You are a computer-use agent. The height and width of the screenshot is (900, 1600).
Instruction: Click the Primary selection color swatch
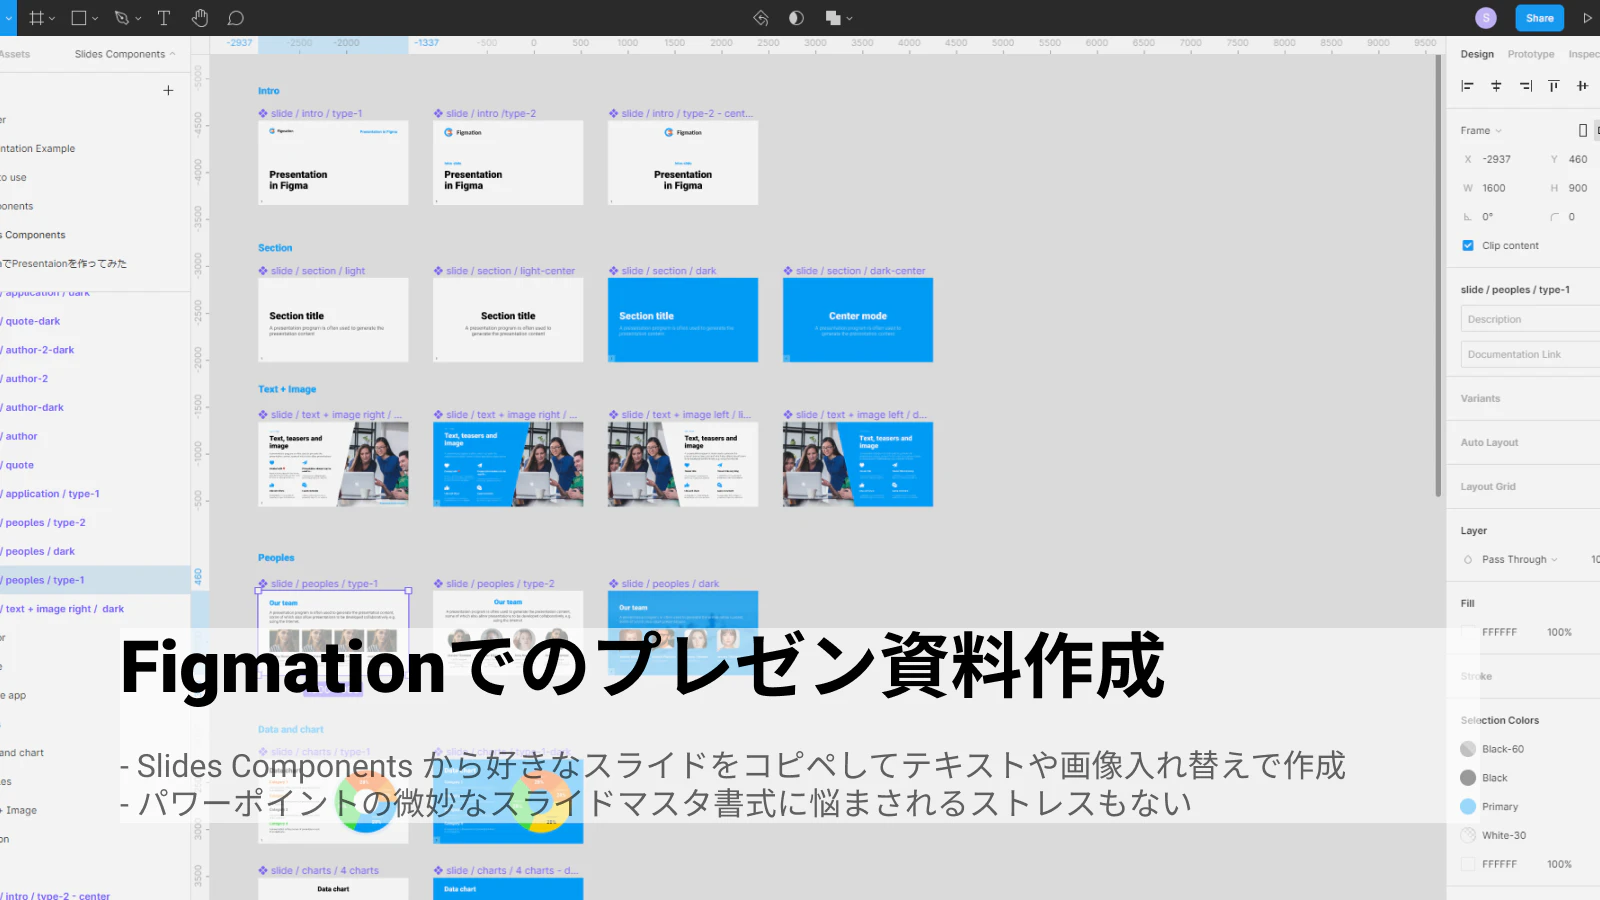coord(1468,806)
